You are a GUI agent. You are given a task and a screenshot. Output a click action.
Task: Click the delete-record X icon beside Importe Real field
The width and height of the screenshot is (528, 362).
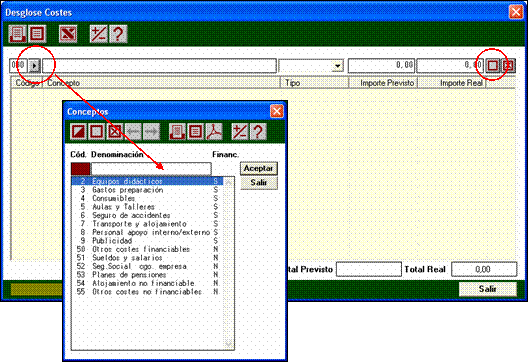point(508,65)
